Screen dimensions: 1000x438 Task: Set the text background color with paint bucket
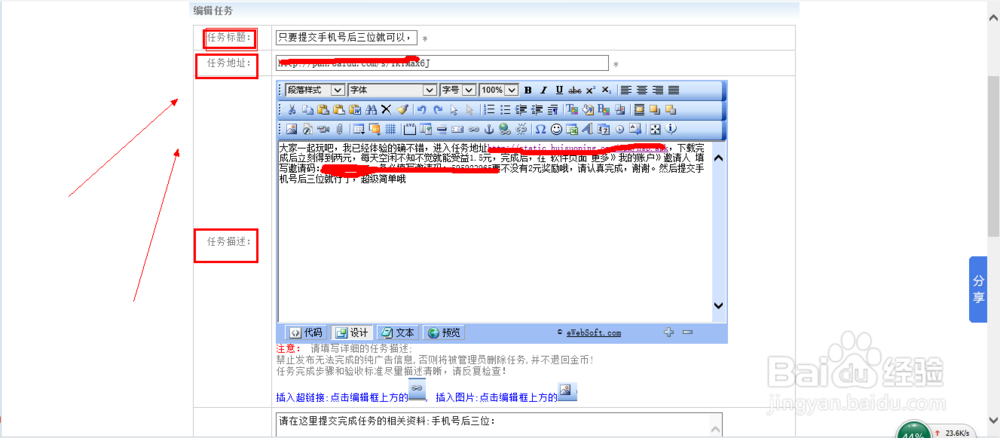pyautogui.click(x=587, y=110)
